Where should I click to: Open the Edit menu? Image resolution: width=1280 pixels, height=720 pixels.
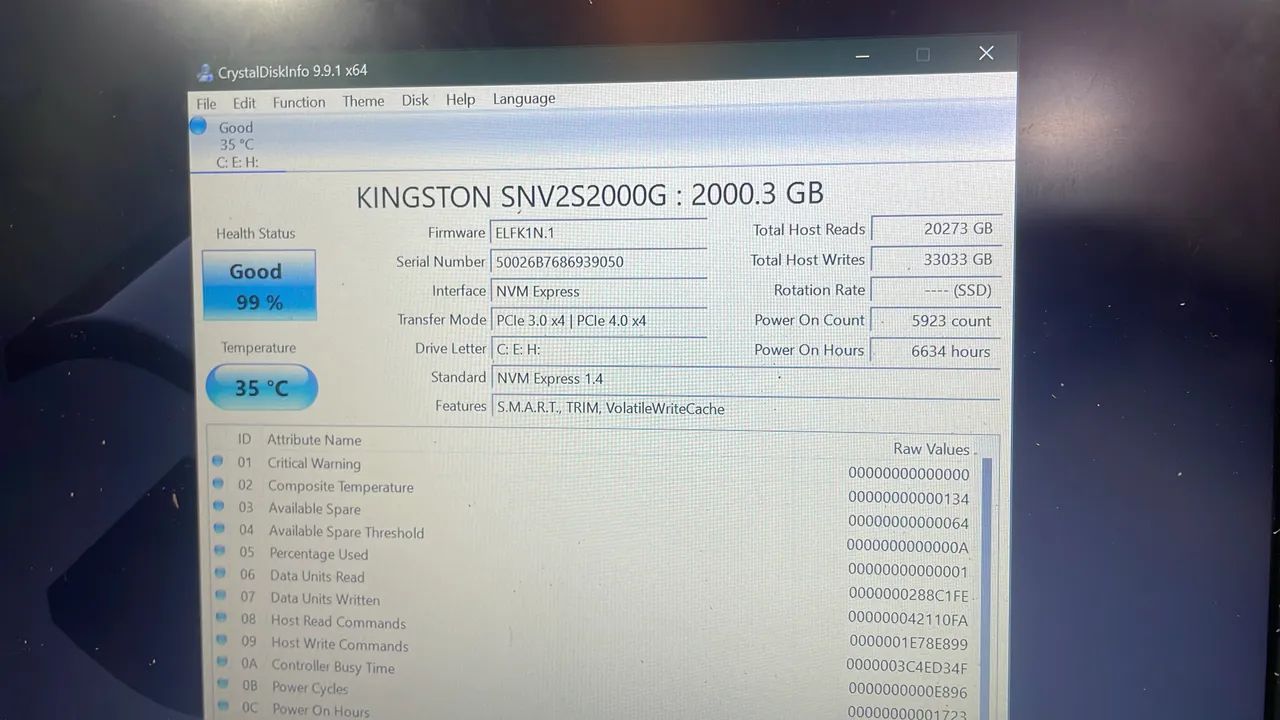point(244,103)
